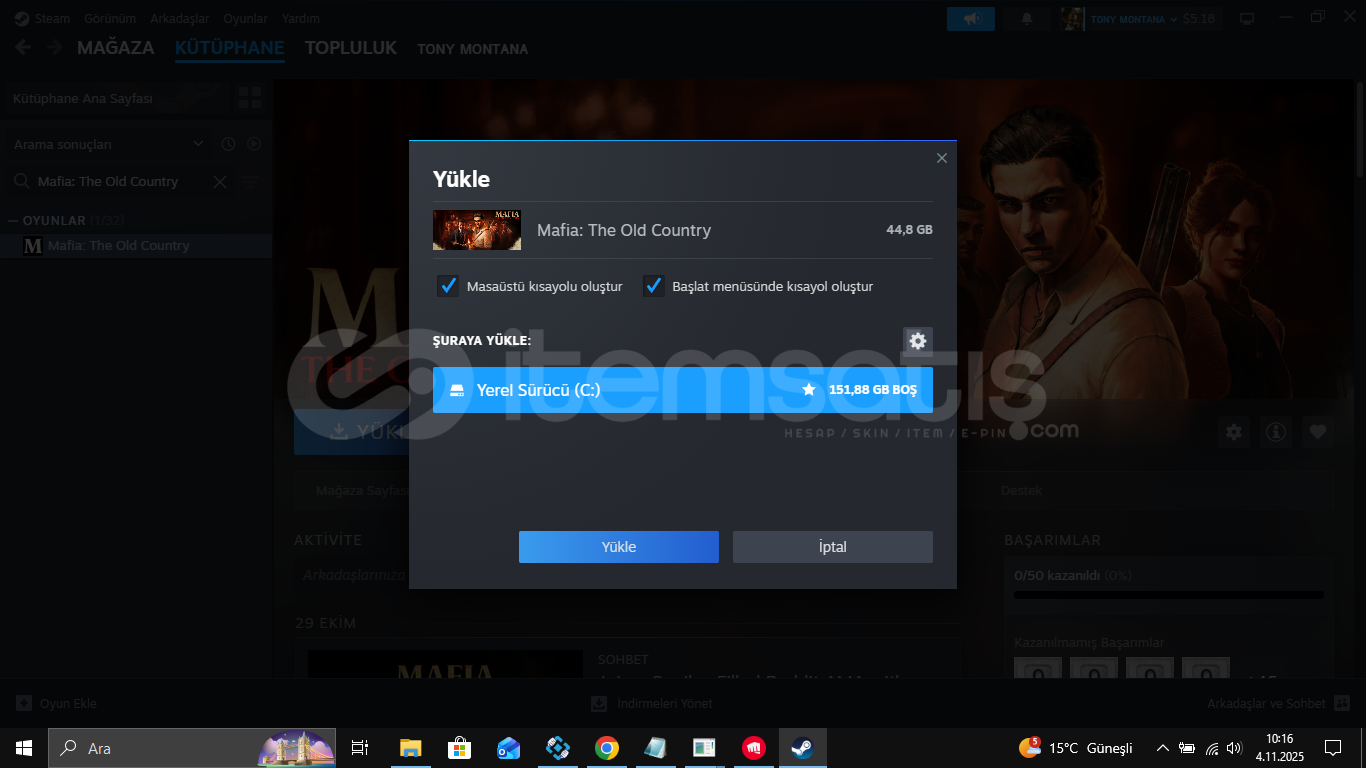Open the Görünüm menu
1366x768 pixels.
[x=110, y=18]
